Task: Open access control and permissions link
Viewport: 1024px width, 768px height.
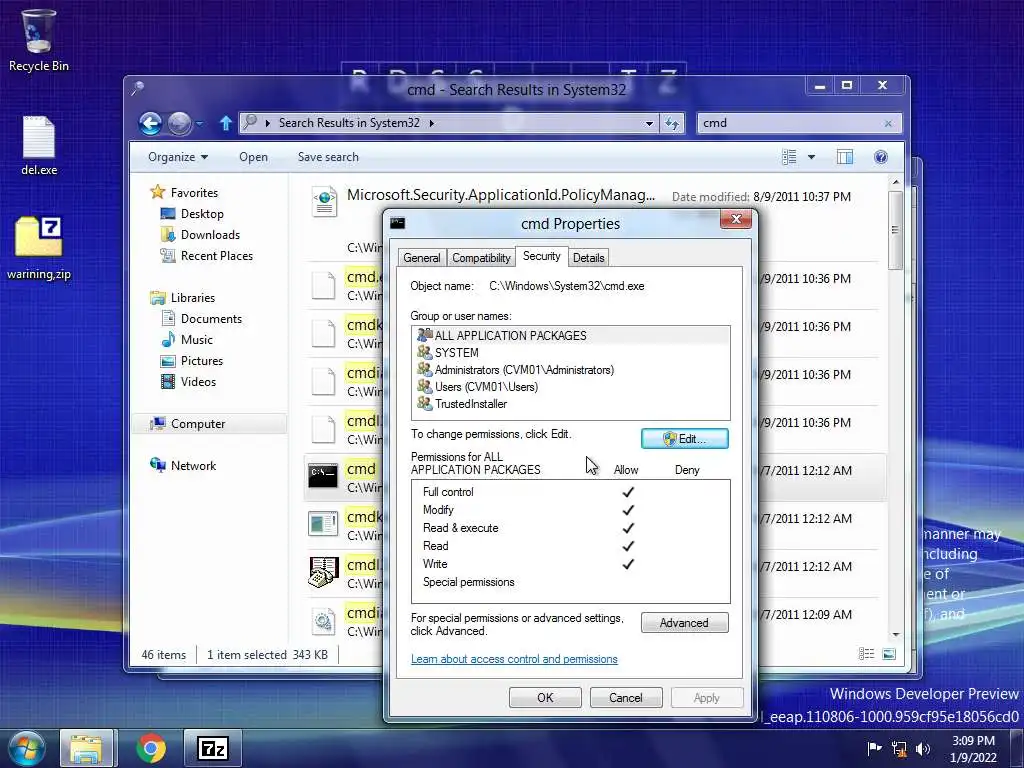Action: tap(514, 659)
